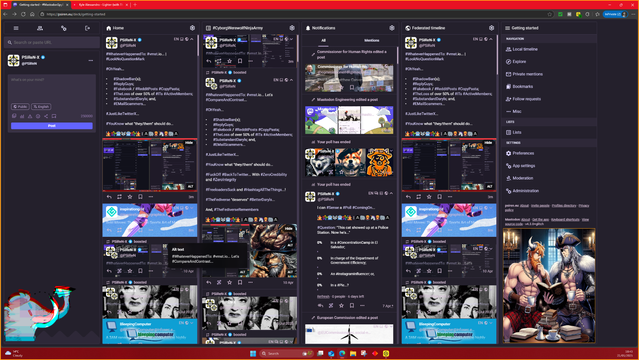Boost the top Home column post
The height and width of the screenshot is (360, 639).
pos(119,197)
